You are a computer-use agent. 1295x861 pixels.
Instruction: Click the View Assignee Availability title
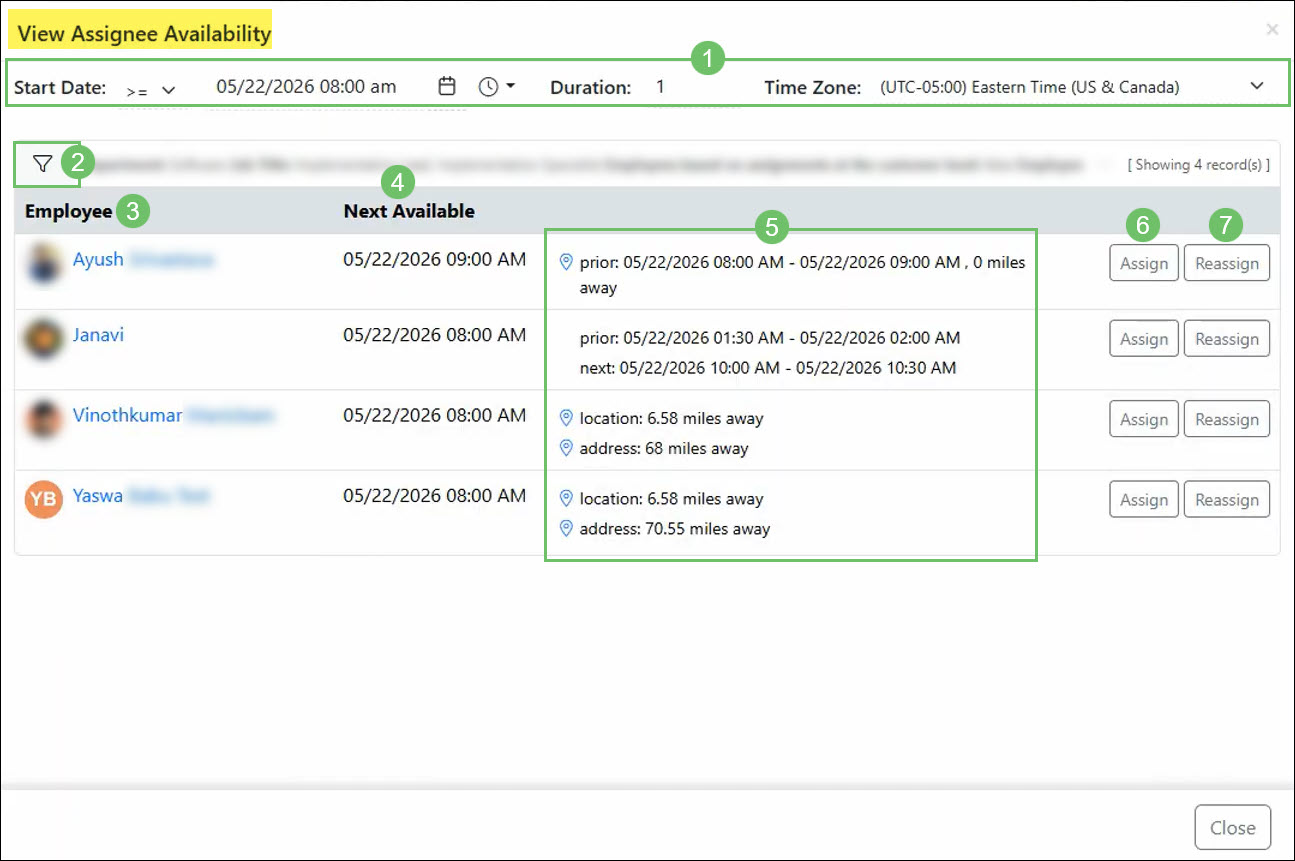[145, 33]
